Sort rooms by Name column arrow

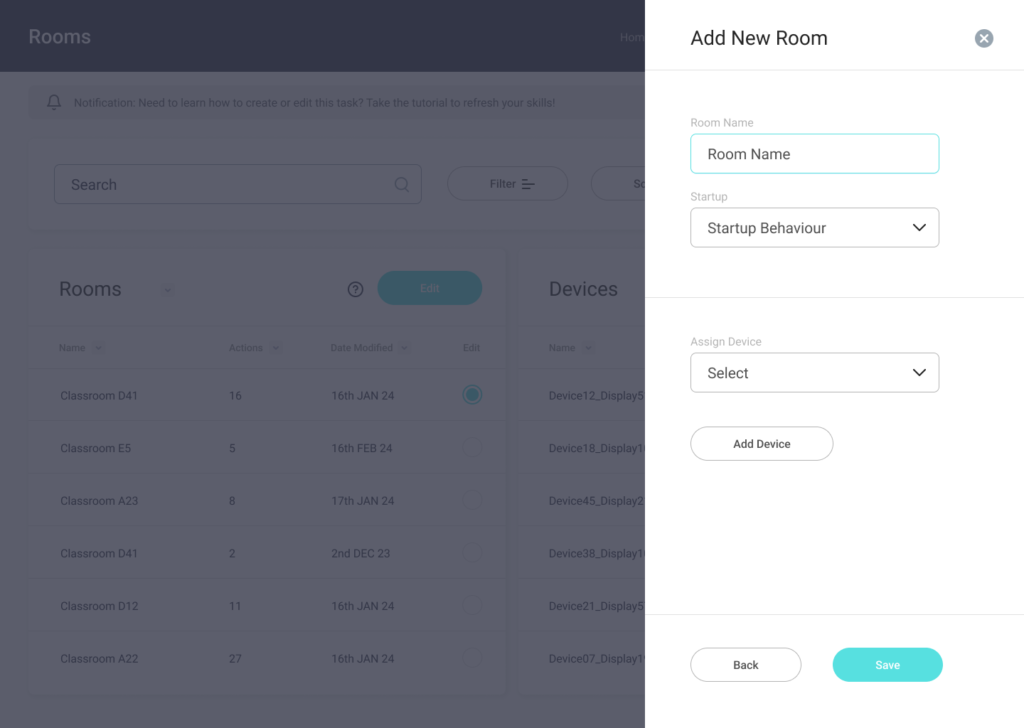point(98,348)
